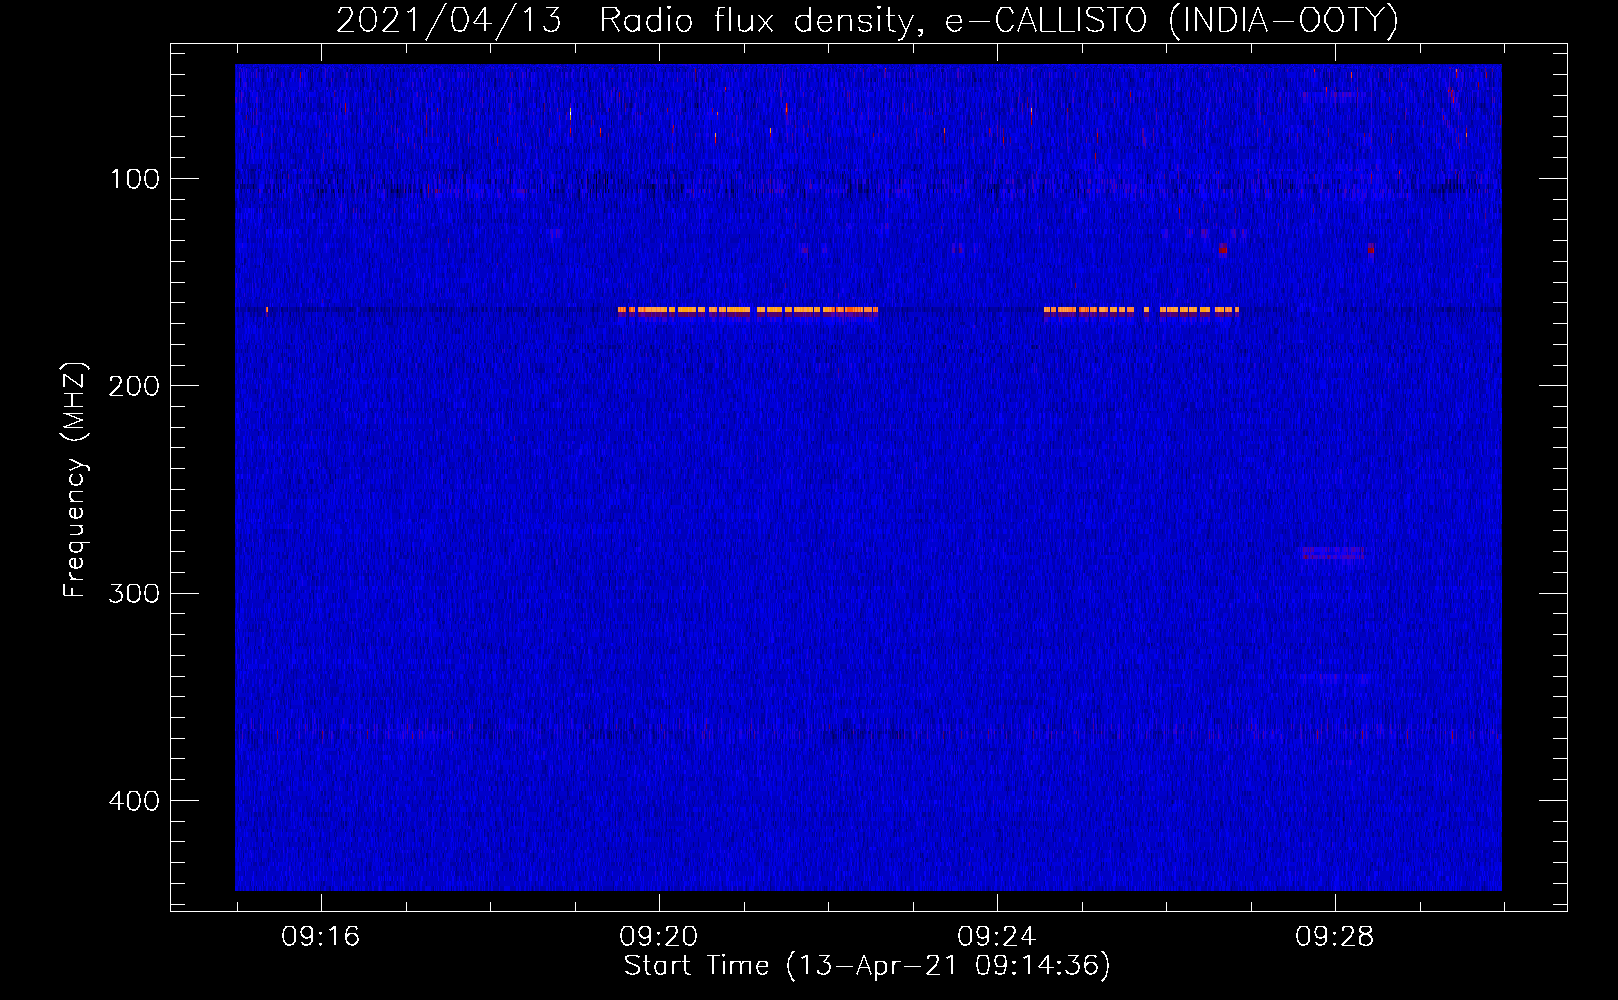Click the 400 frequency tick label
Viewport: 1618px width, 1000px height.
(134, 801)
